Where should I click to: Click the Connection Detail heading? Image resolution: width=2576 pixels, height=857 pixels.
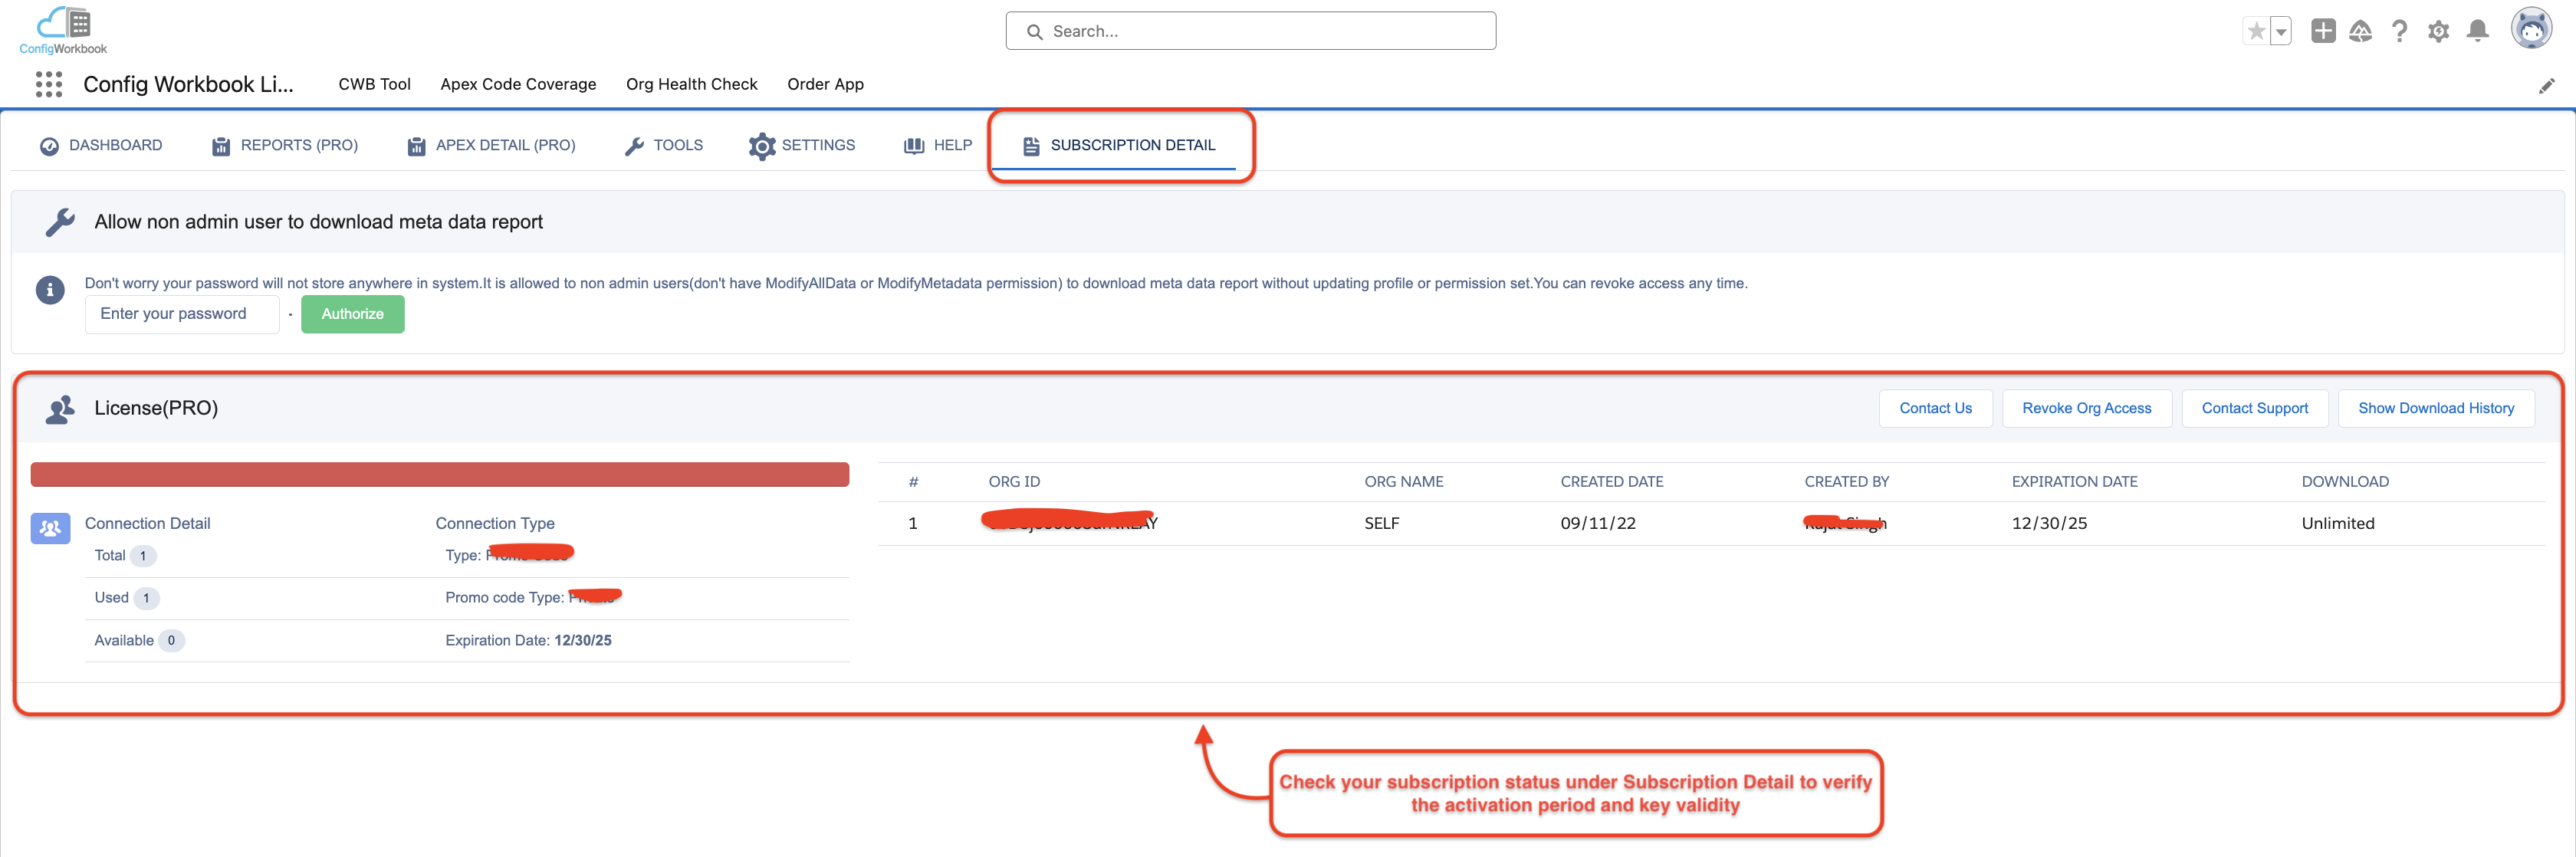point(147,524)
